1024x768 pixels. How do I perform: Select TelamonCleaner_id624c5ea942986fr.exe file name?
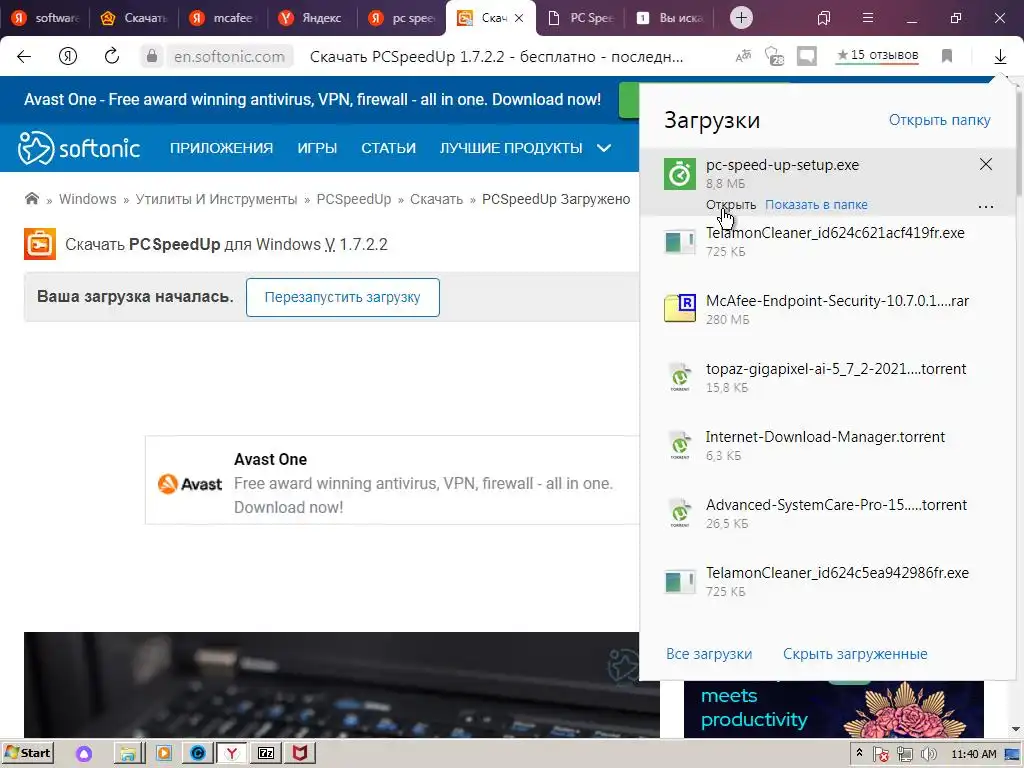[x=837, y=573]
